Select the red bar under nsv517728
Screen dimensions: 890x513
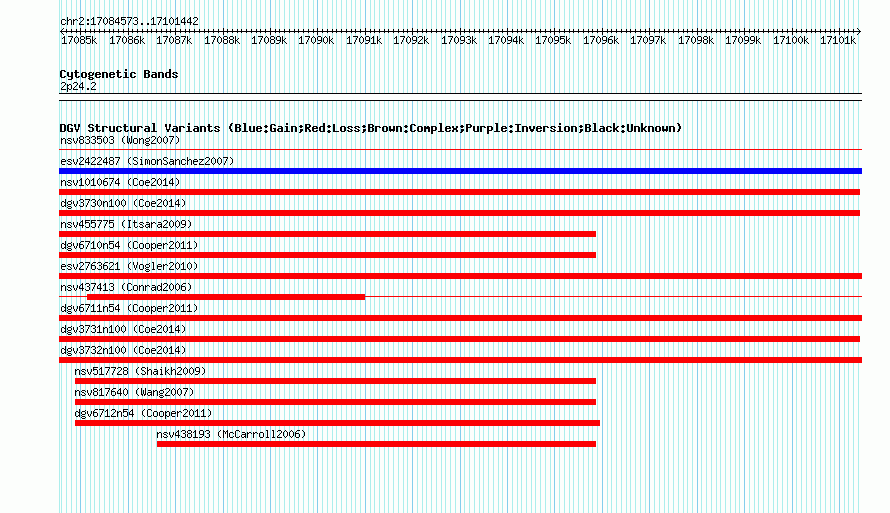click(335, 381)
